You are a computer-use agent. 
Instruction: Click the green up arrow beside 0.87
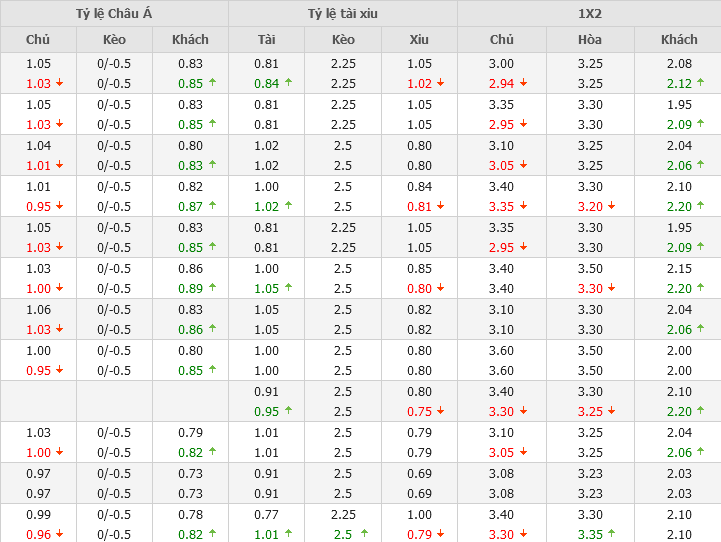(x=211, y=207)
